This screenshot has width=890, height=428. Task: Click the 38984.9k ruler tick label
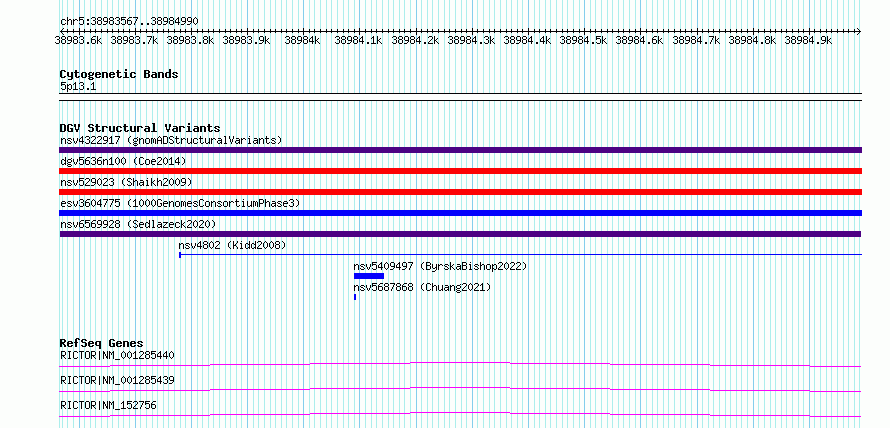click(808, 40)
